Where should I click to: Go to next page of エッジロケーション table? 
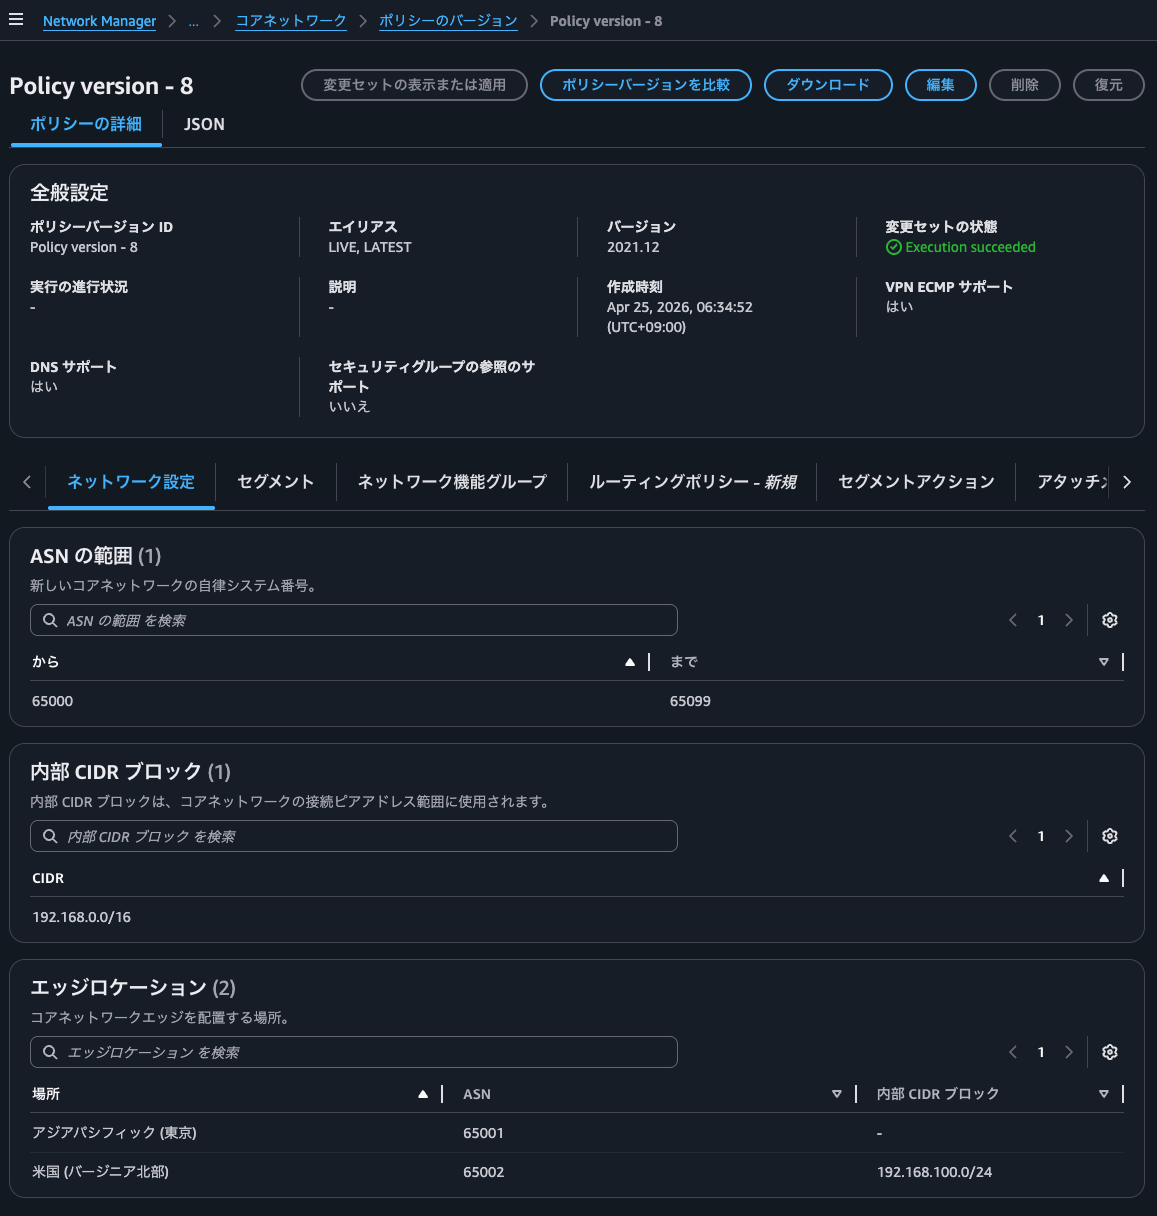click(x=1069, y=1052)
